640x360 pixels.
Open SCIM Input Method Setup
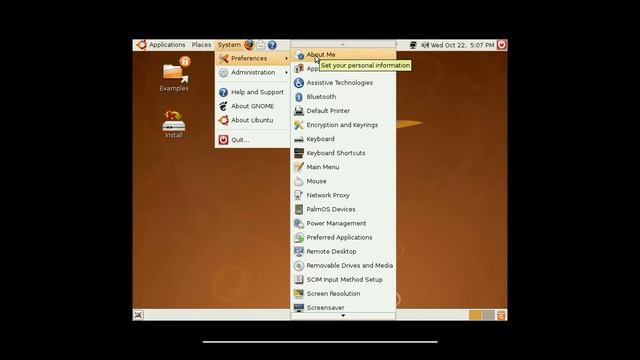pos(343,280)
